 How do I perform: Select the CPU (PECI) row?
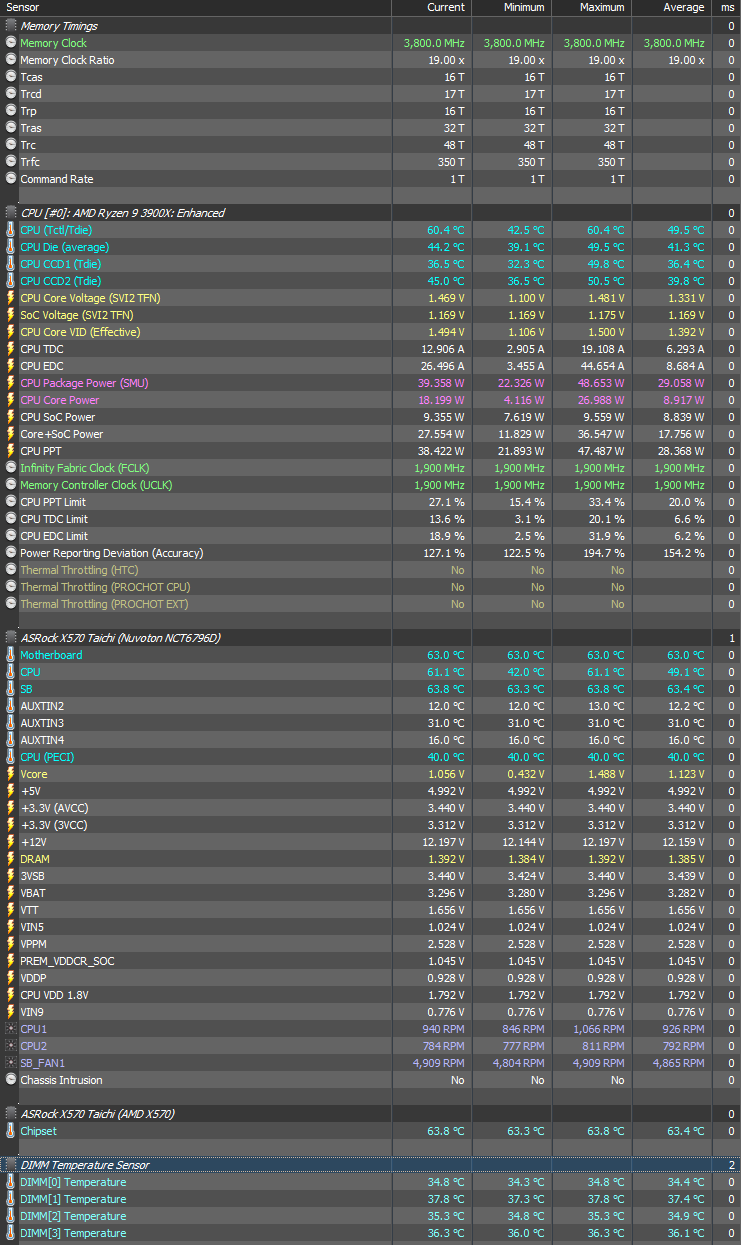pos(370,757)
